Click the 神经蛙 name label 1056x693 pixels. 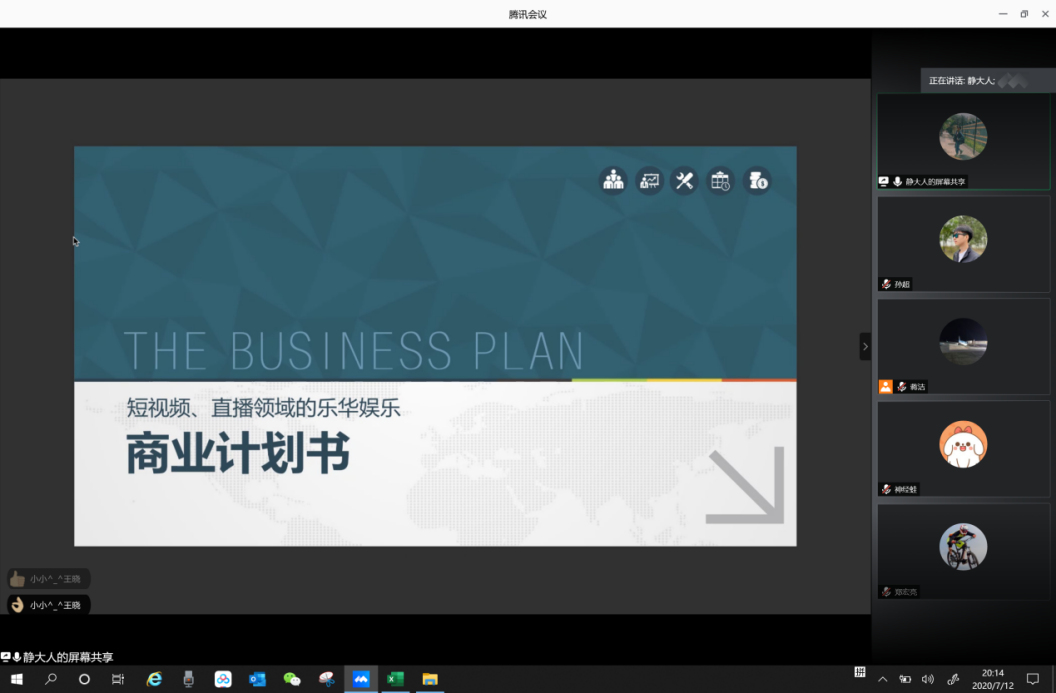[x=906, y=490]
